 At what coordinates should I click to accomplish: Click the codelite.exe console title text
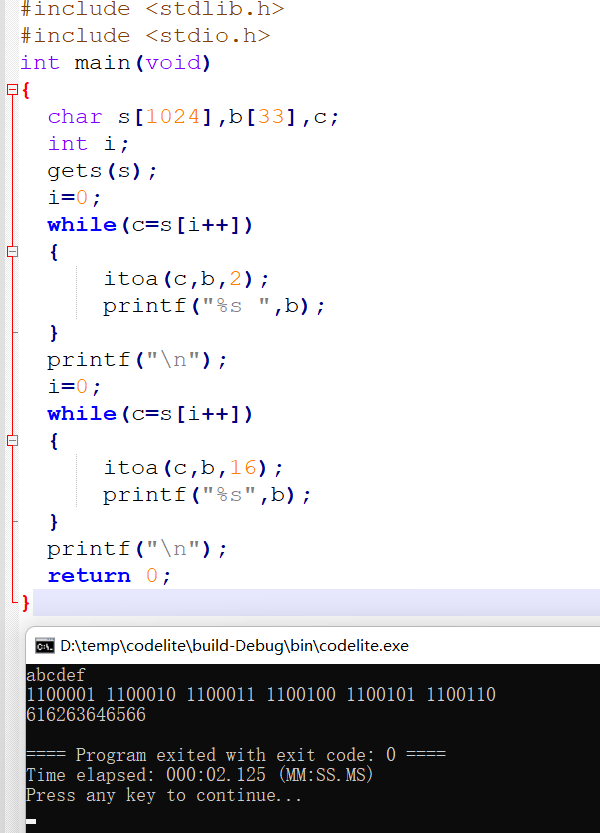[234, 646]
